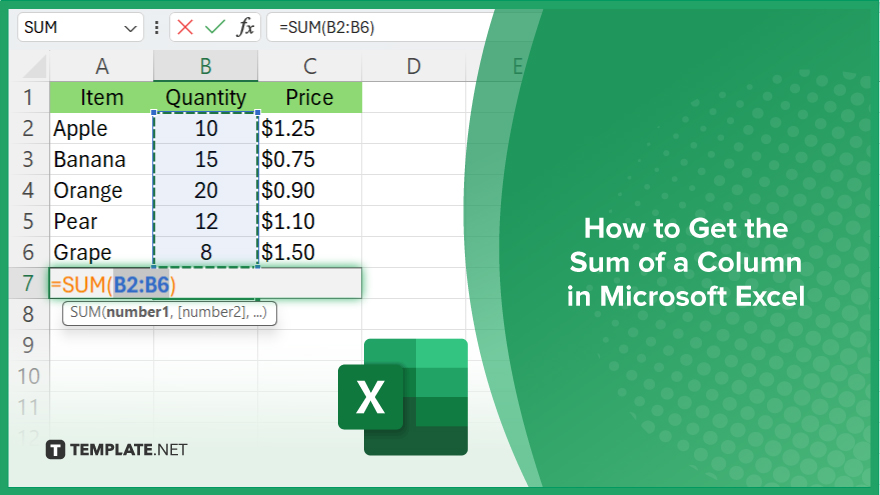Select the row 6 header

(29, 252)
